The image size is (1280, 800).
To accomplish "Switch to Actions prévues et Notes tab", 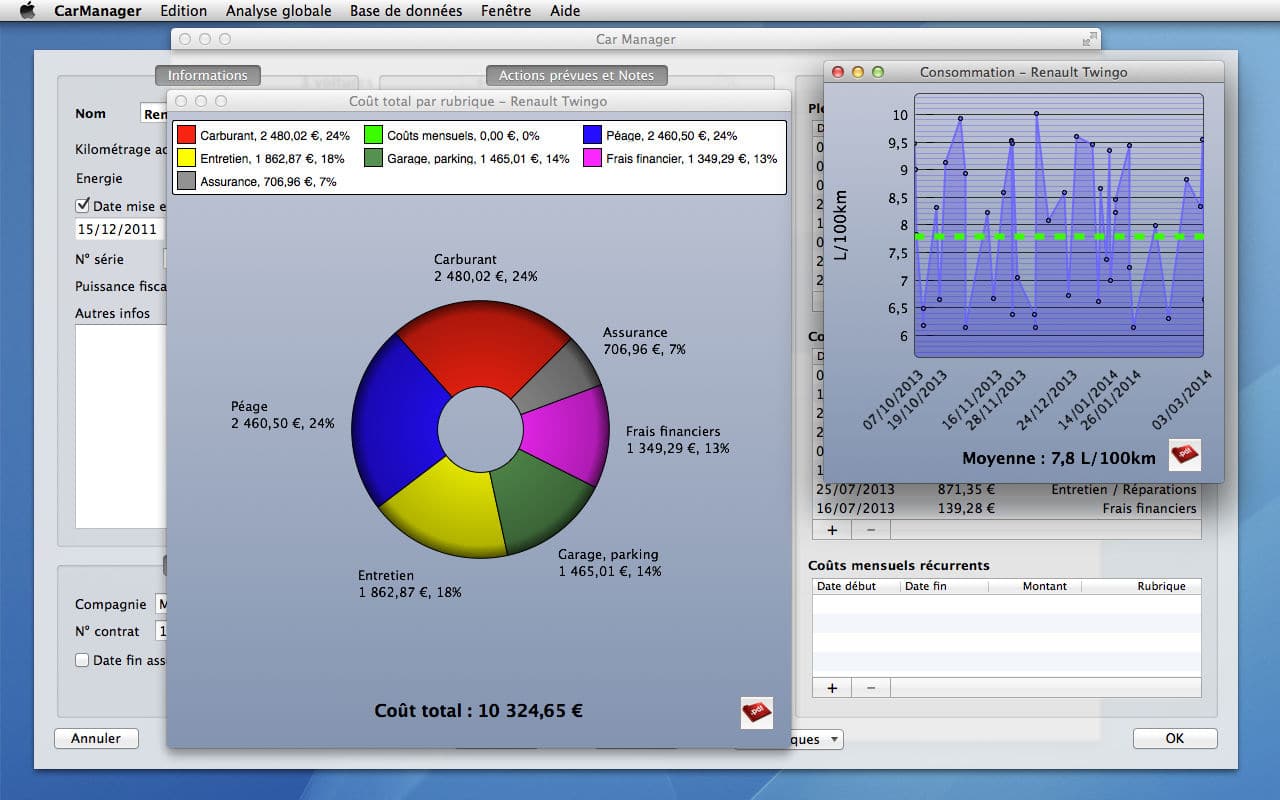I will (x=576, y=75).
